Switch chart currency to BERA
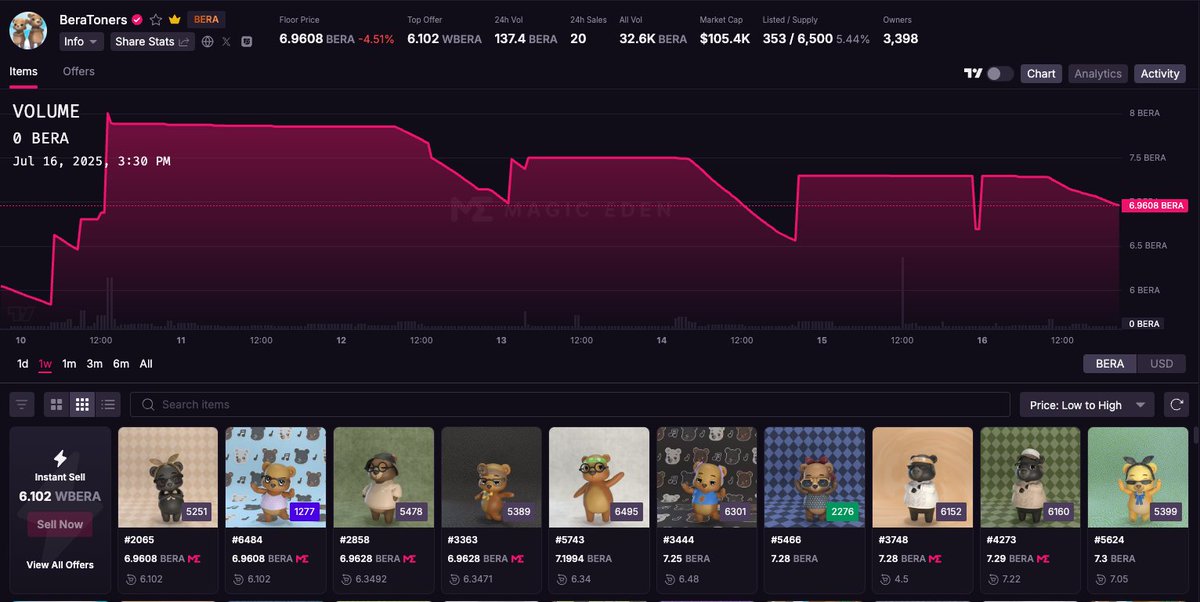 point(1110,364)
